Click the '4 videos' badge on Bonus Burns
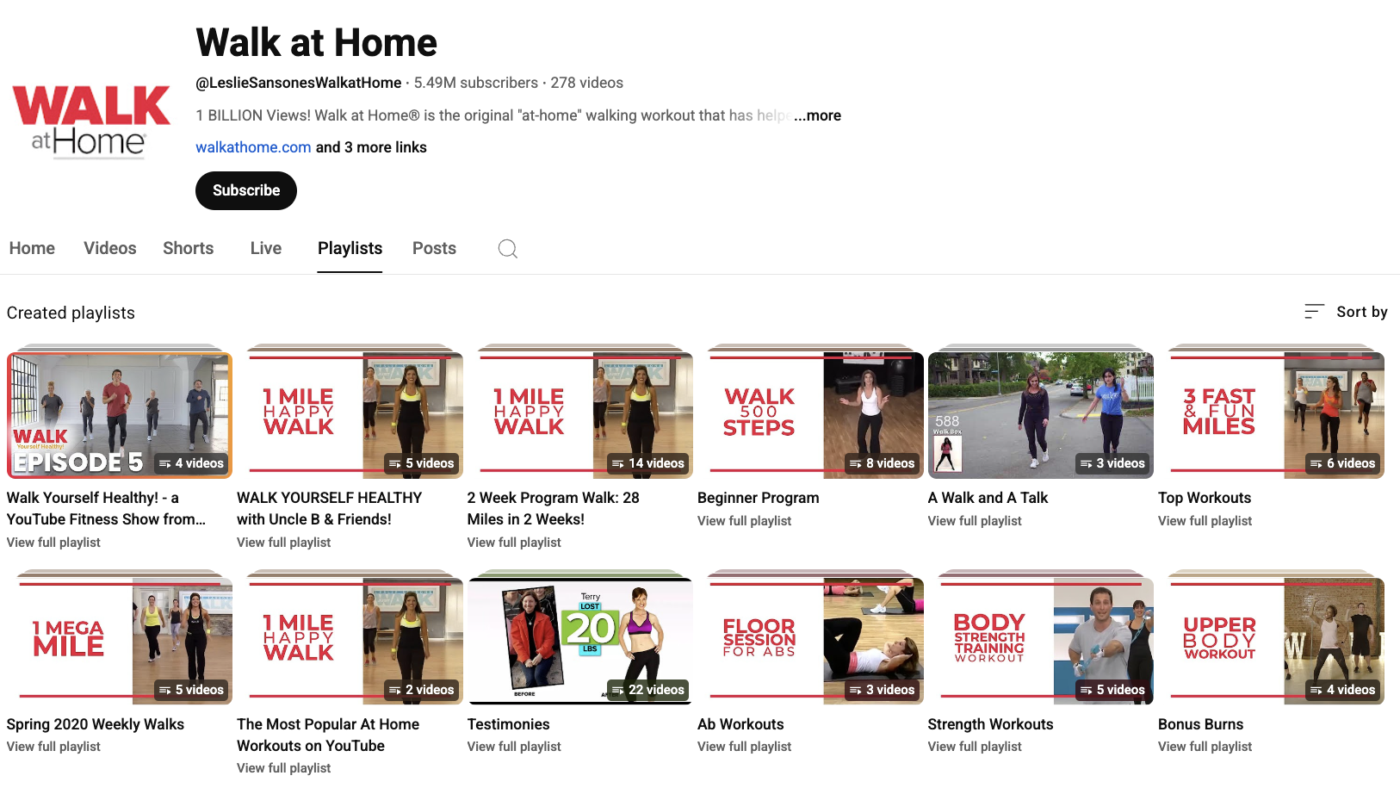 coord(1341,689)
